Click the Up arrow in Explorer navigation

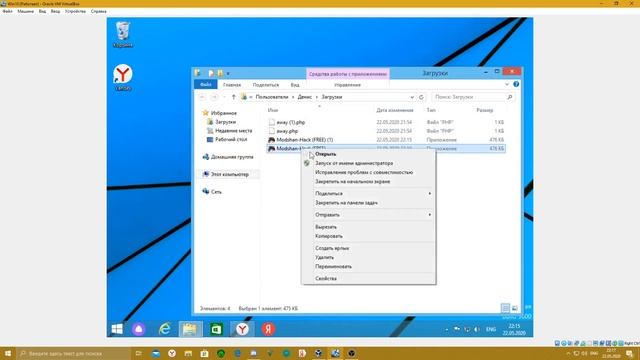coord(233,97)
